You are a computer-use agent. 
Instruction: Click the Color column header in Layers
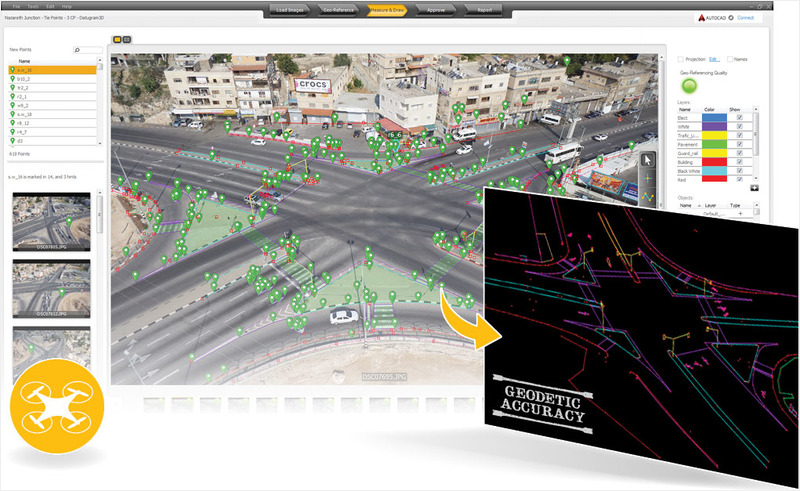[709, 110]
